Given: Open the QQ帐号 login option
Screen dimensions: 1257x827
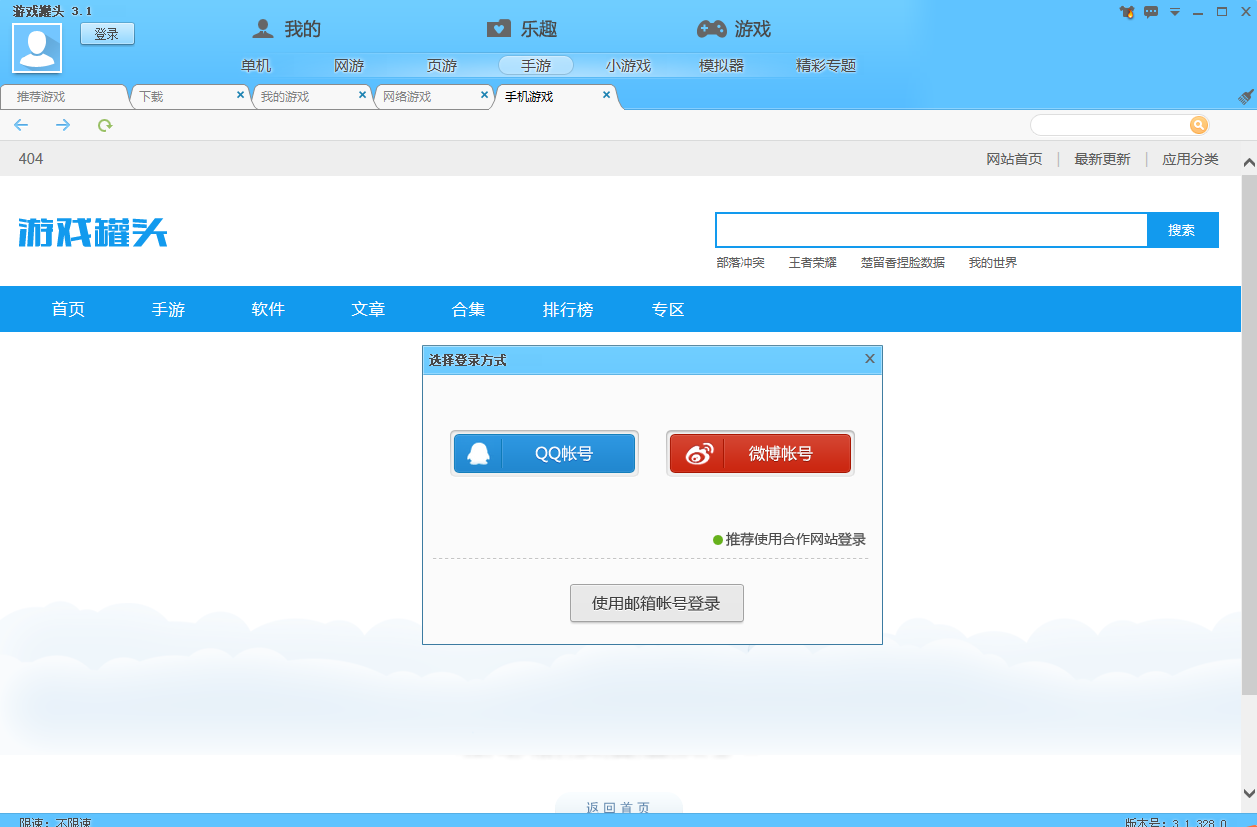Looking at the screenshot, I should [544, 452].
